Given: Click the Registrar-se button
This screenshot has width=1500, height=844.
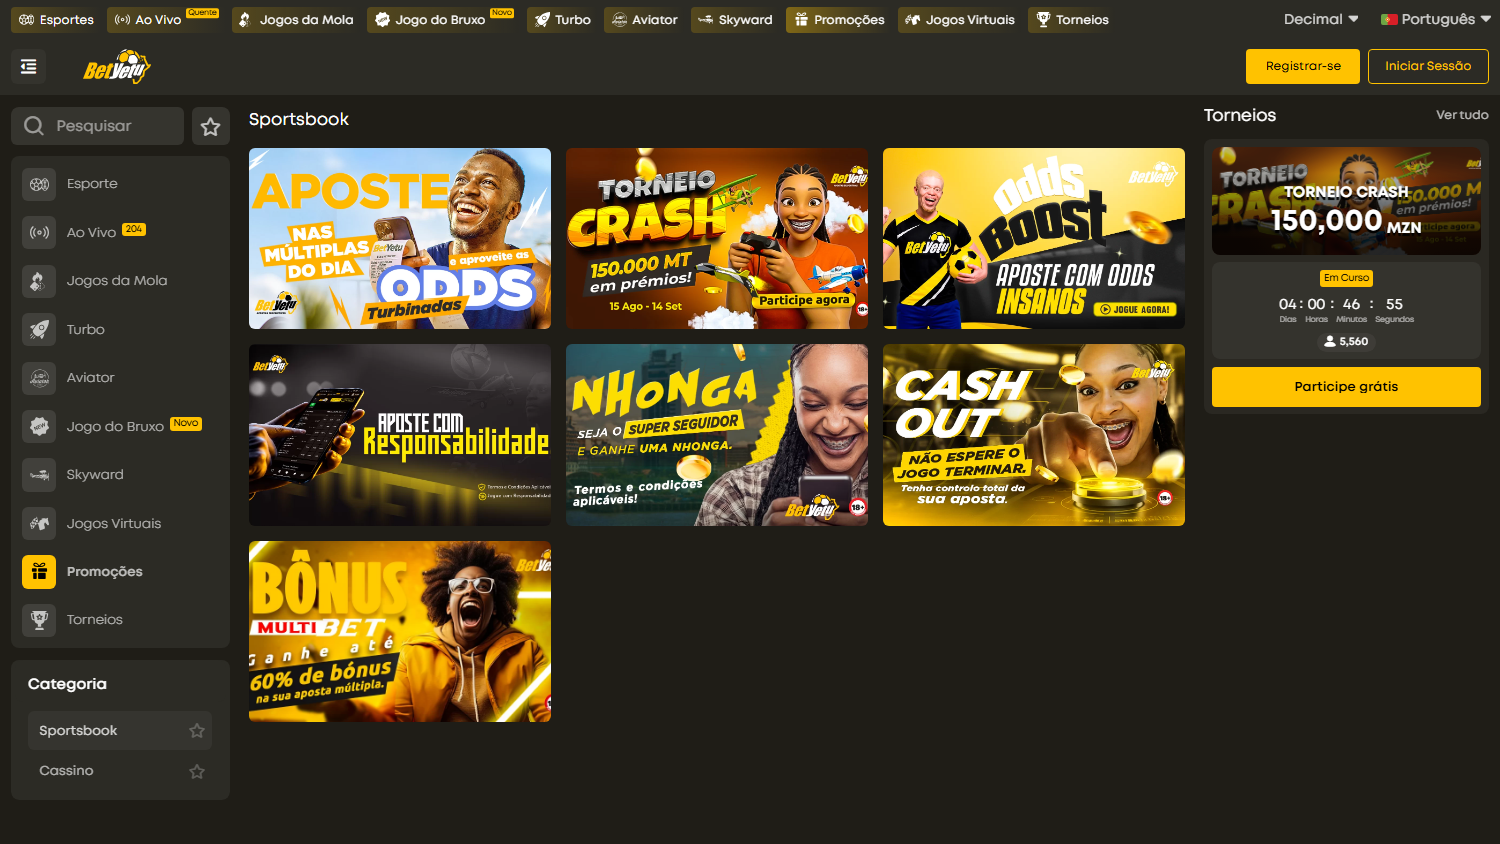Looking at the screenshot, I should coord(1303,66).
